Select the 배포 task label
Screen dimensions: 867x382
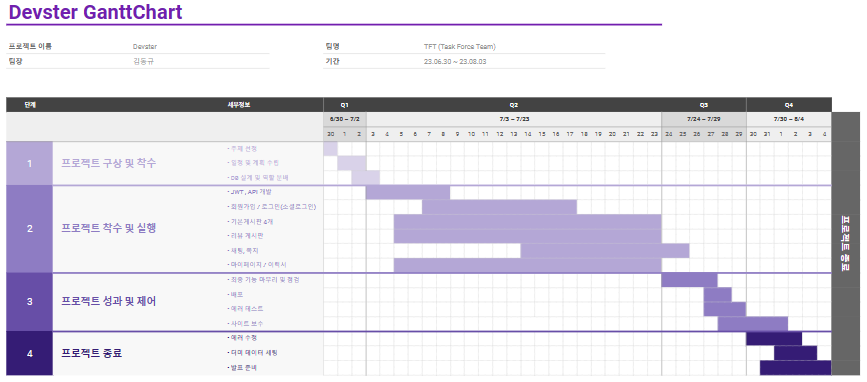(x=236, y=295)
